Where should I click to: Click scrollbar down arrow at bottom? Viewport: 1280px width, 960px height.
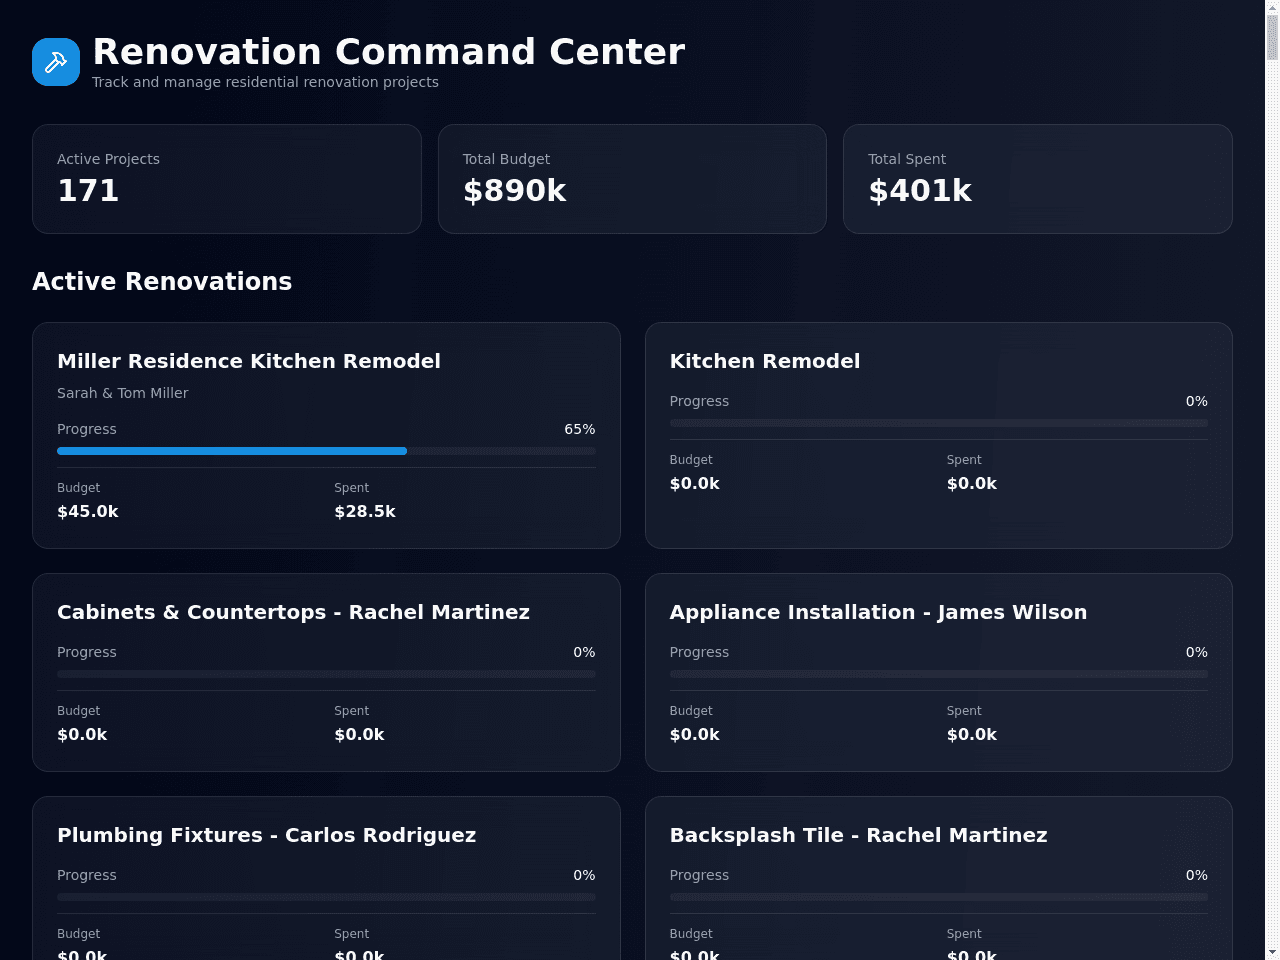1273,952
